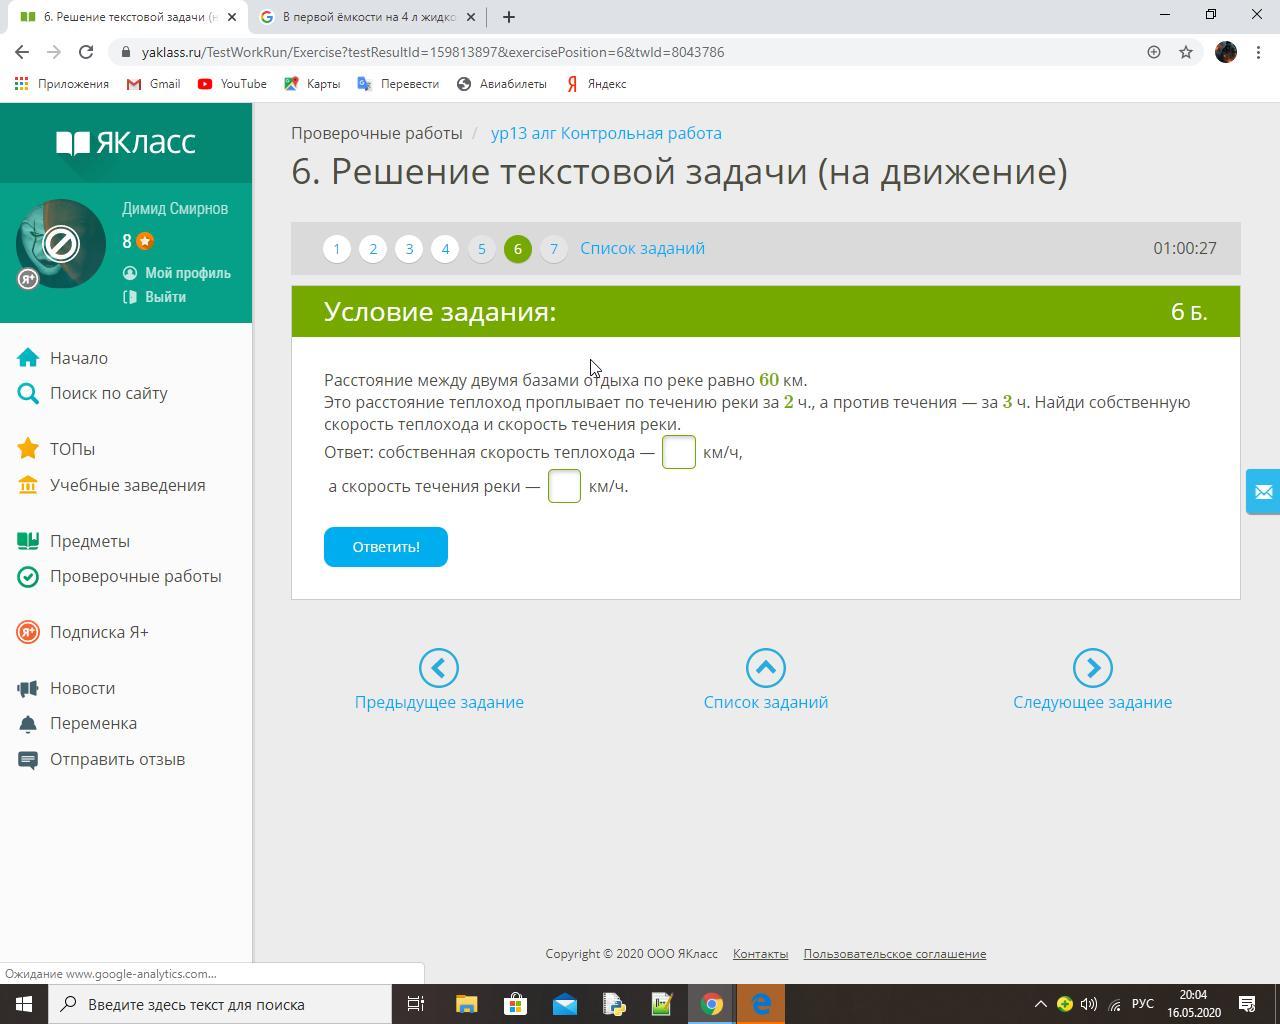The image size is (1280, 1024).
Task: Open File Explorer from taskbar
Action: tap(467, 1004)
